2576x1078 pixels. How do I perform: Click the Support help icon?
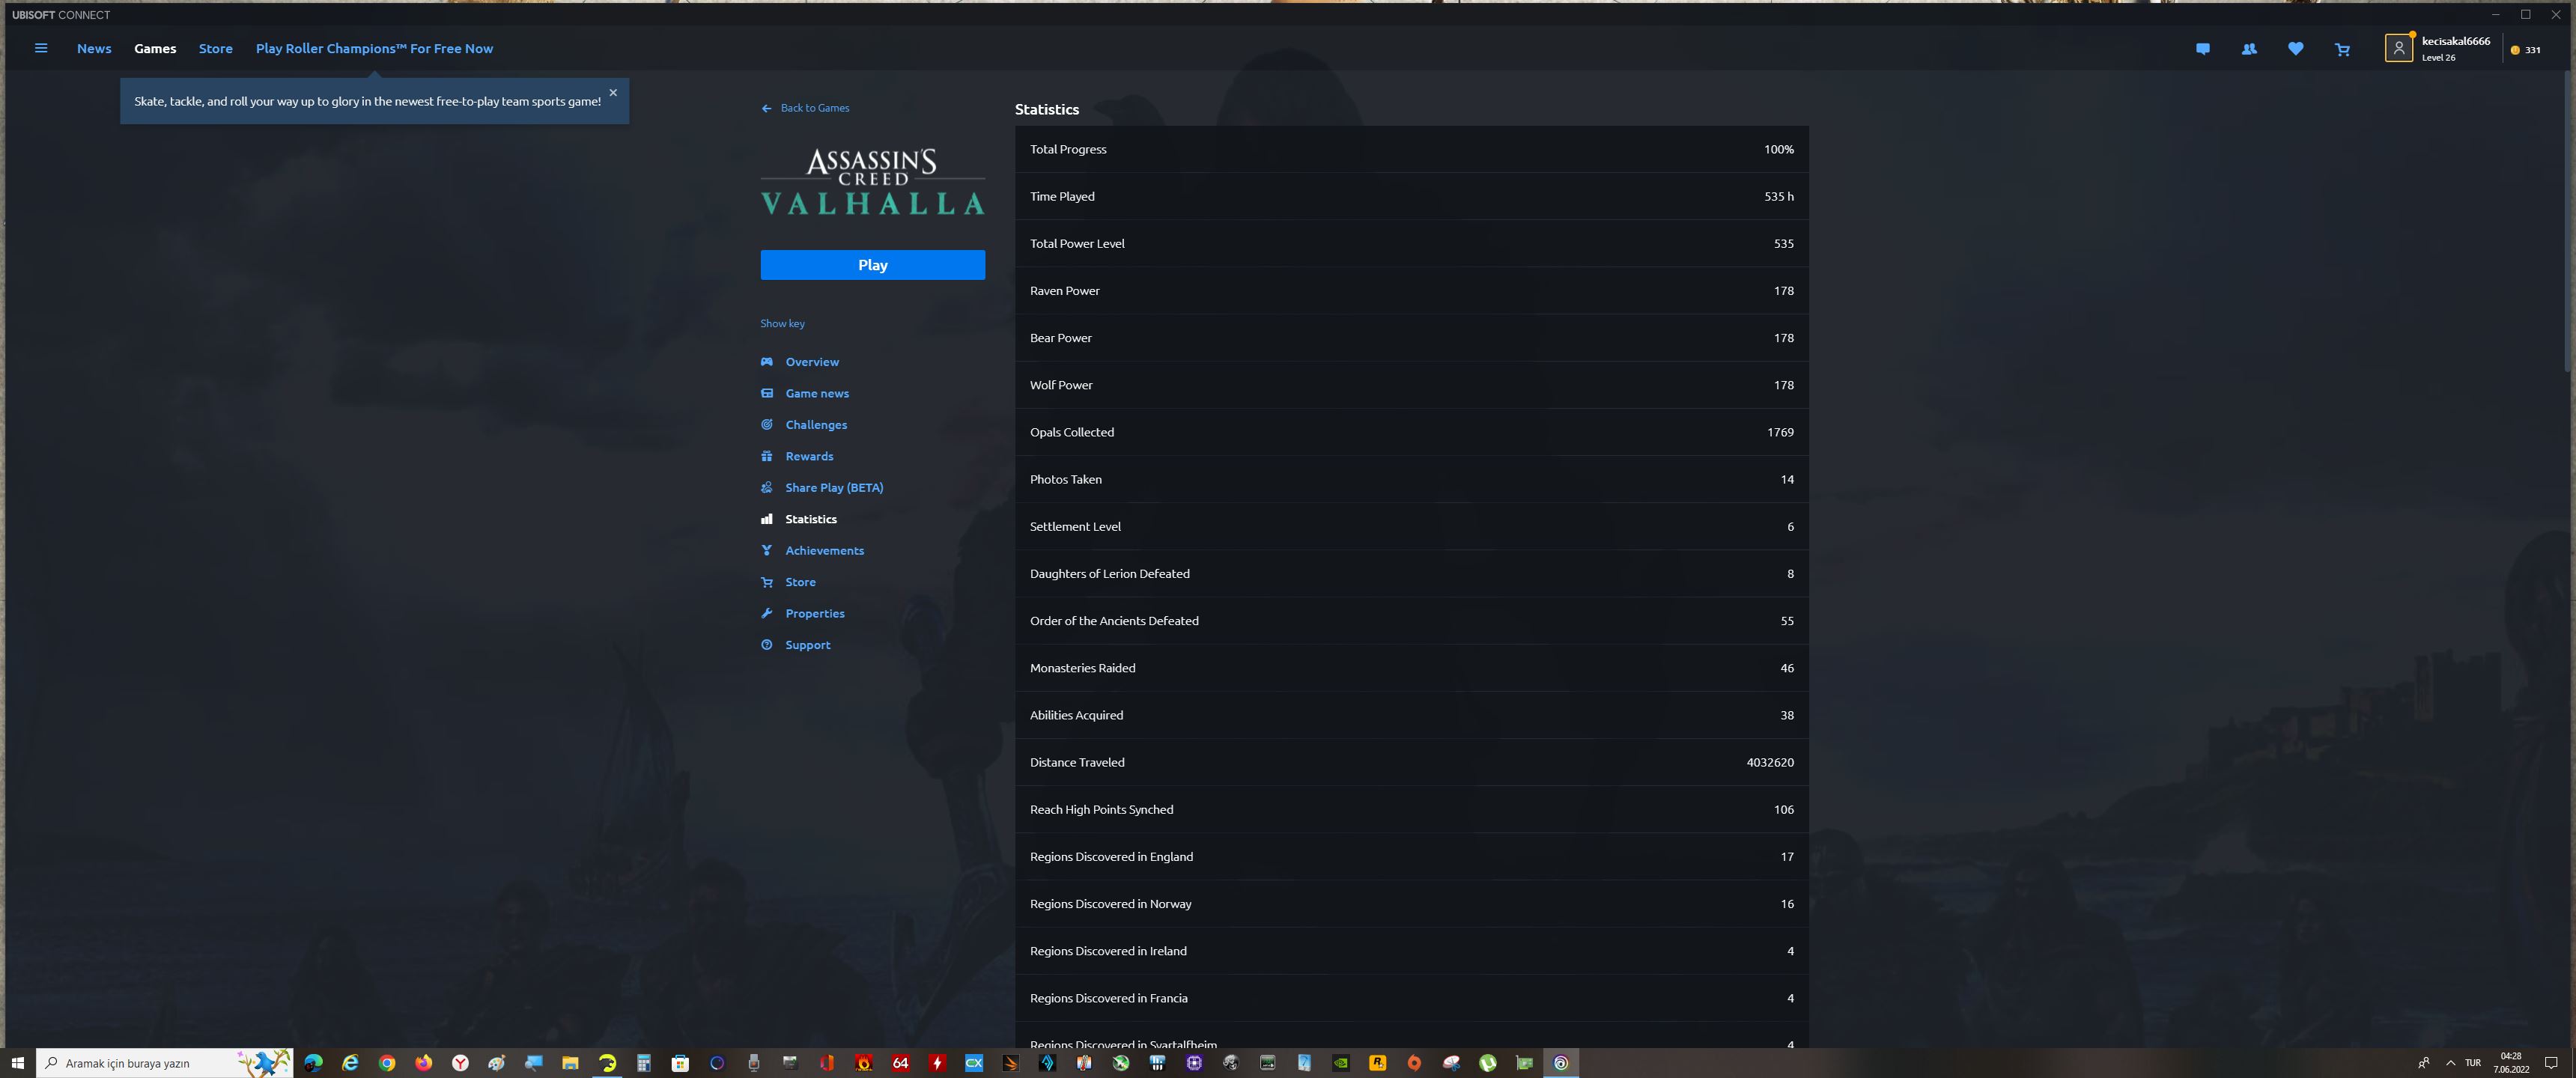(x=767, y=645)
